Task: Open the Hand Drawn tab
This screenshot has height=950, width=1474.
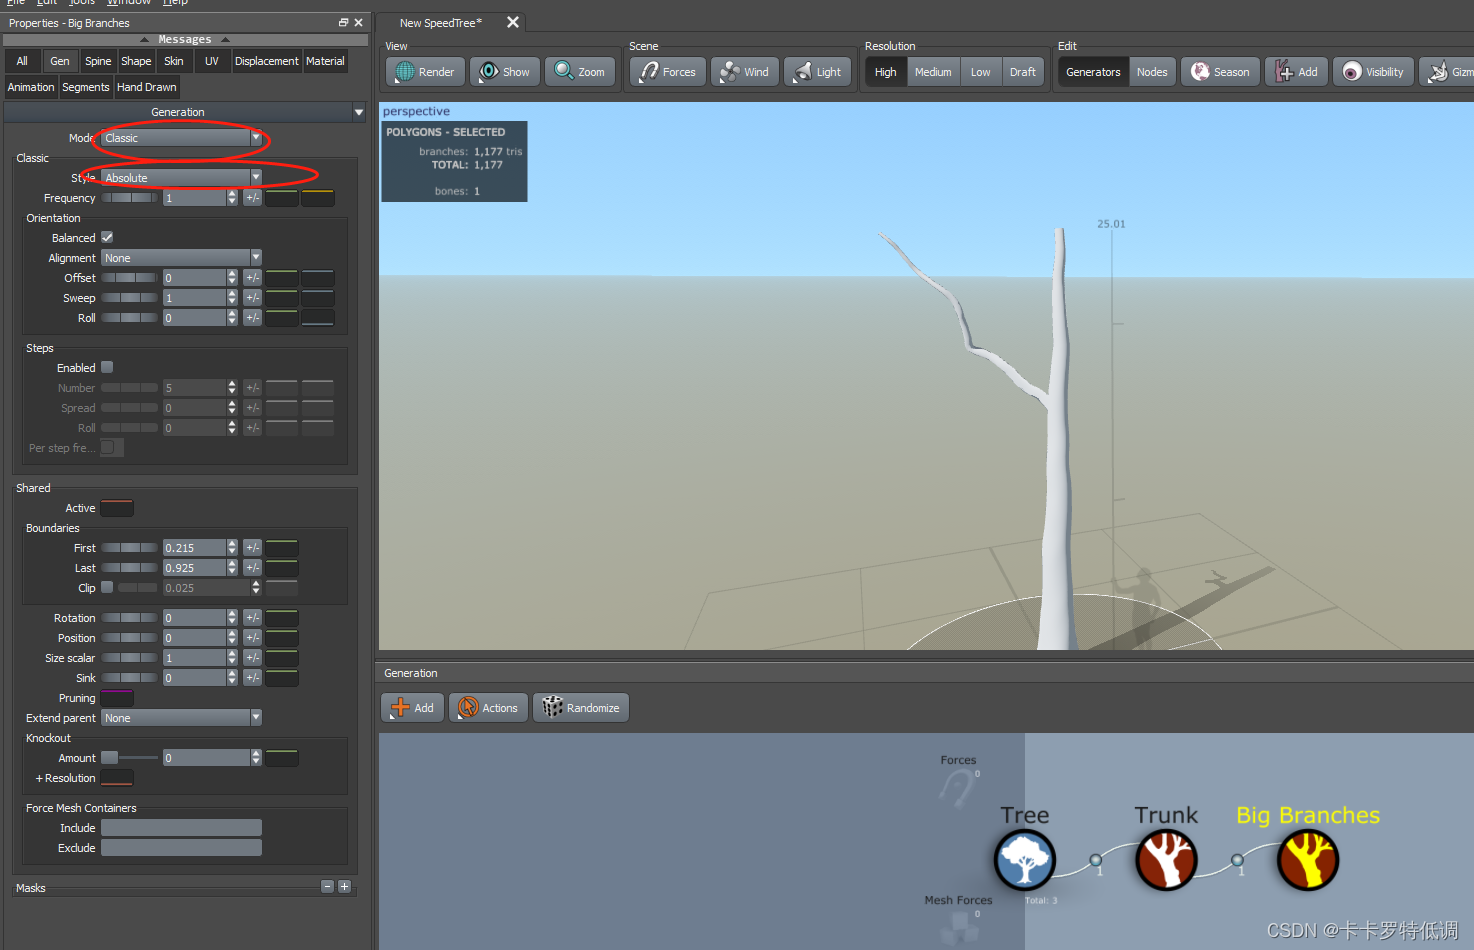Action: point(146,87)
